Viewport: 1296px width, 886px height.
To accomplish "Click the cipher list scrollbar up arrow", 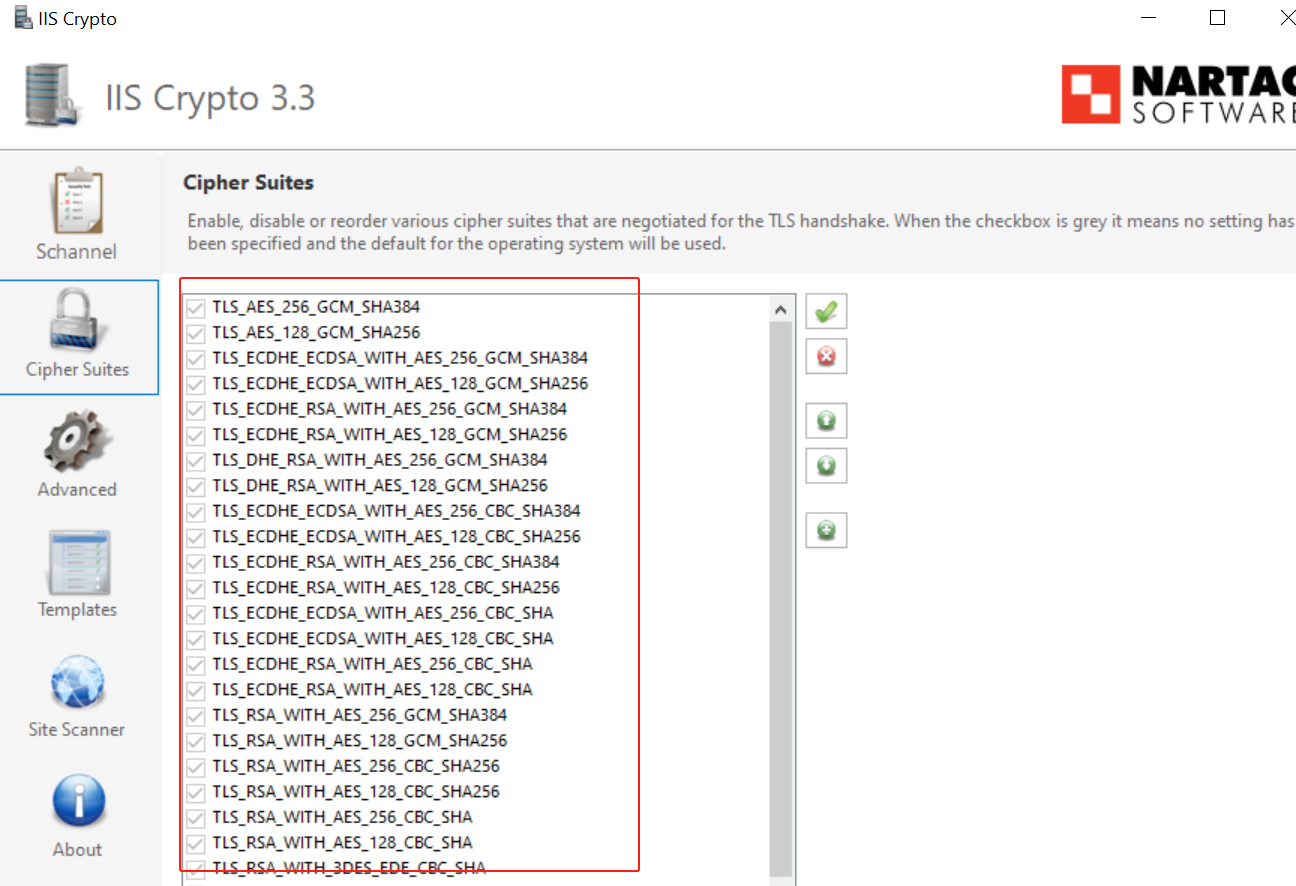I will [781, 310].
